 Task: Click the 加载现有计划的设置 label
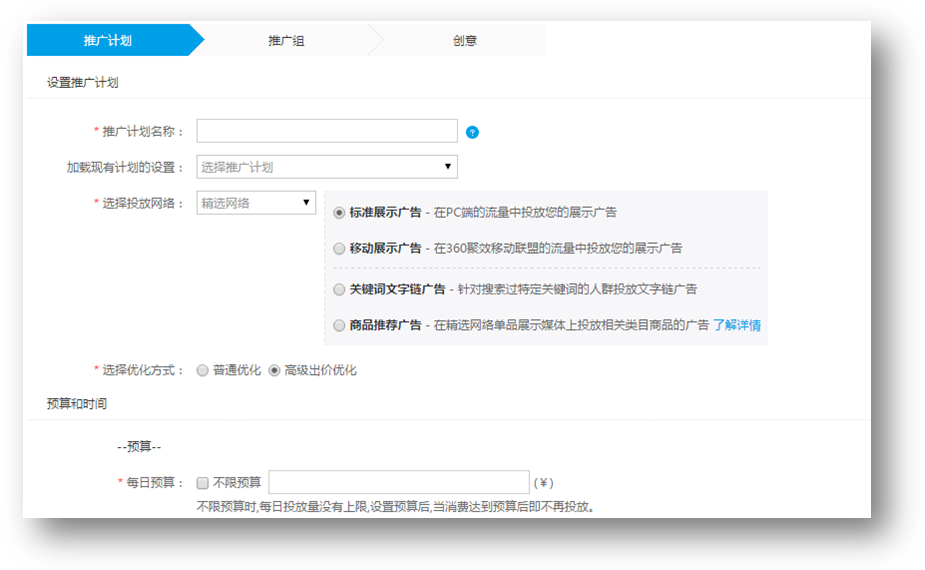click(x=125, y=168)
